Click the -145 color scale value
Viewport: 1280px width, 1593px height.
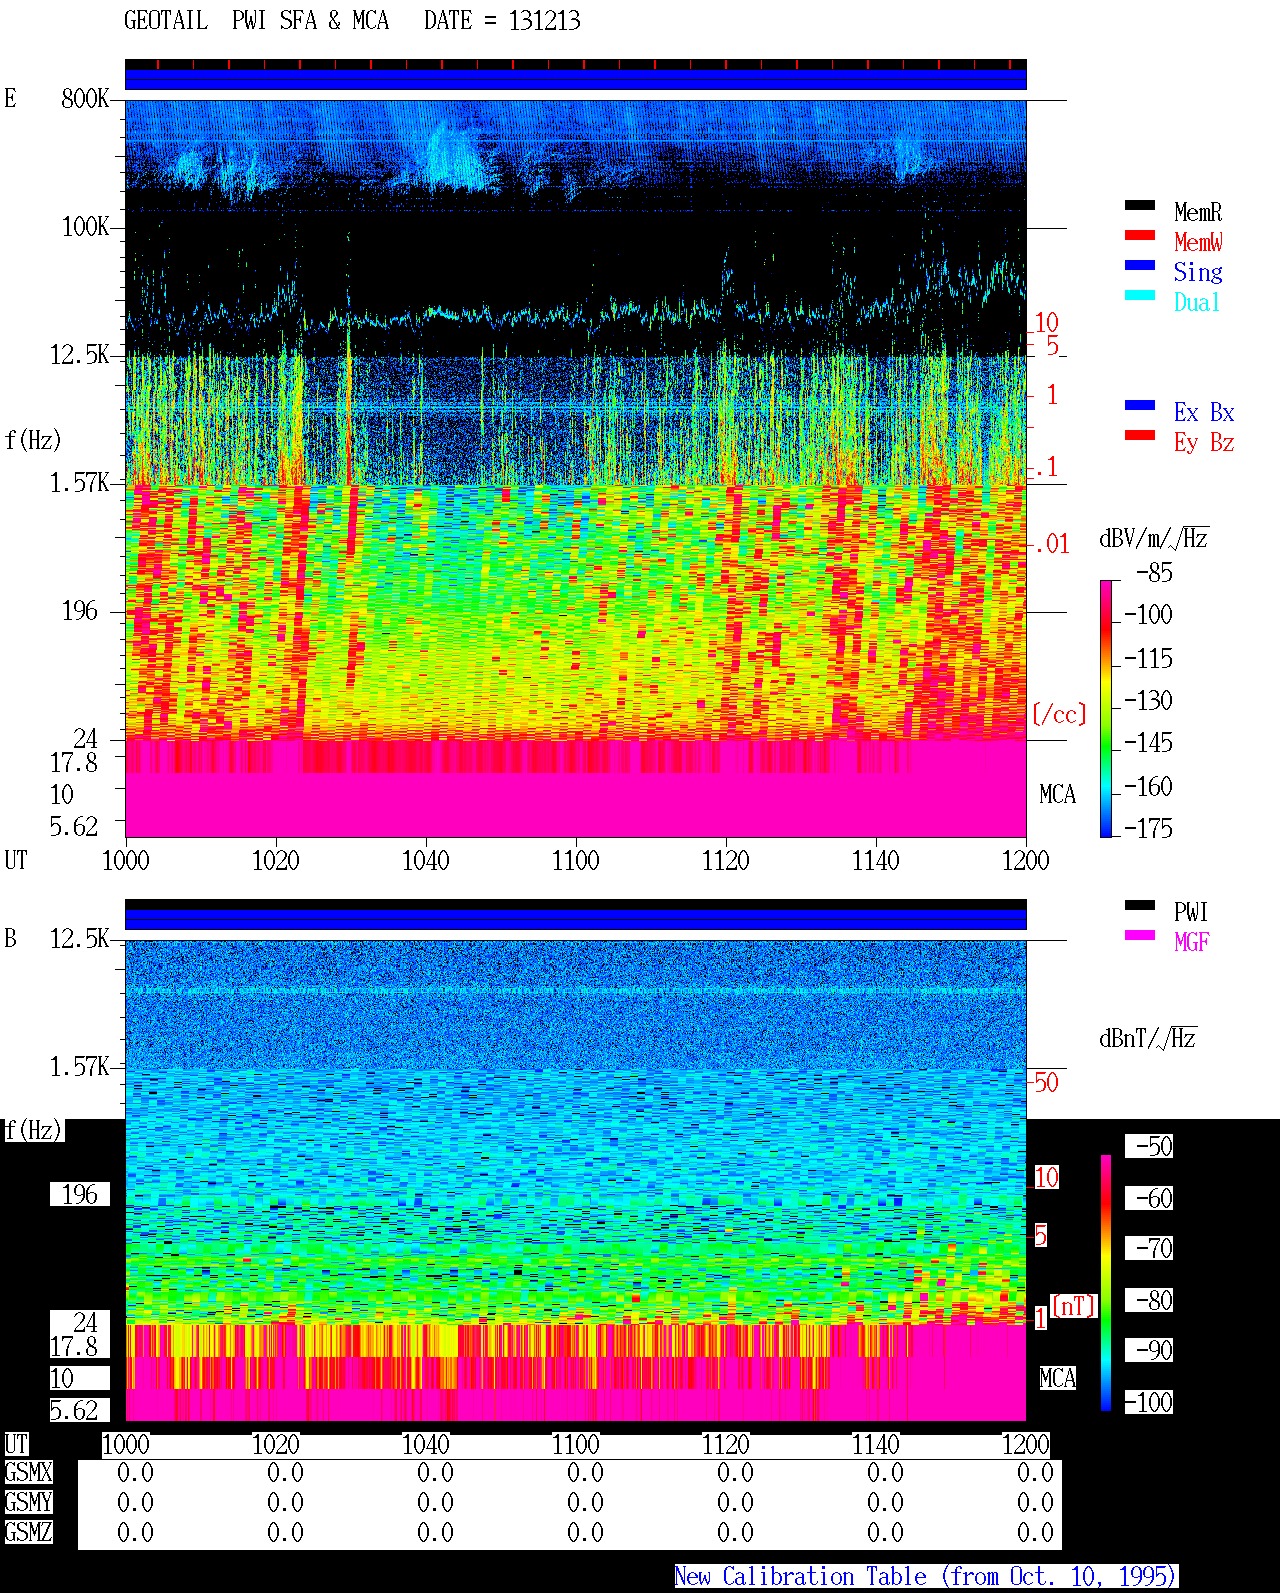point(1148,743)
